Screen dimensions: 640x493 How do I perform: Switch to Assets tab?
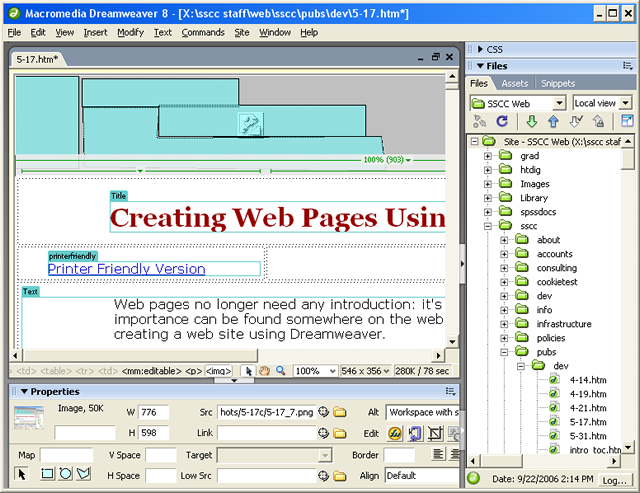514,84
